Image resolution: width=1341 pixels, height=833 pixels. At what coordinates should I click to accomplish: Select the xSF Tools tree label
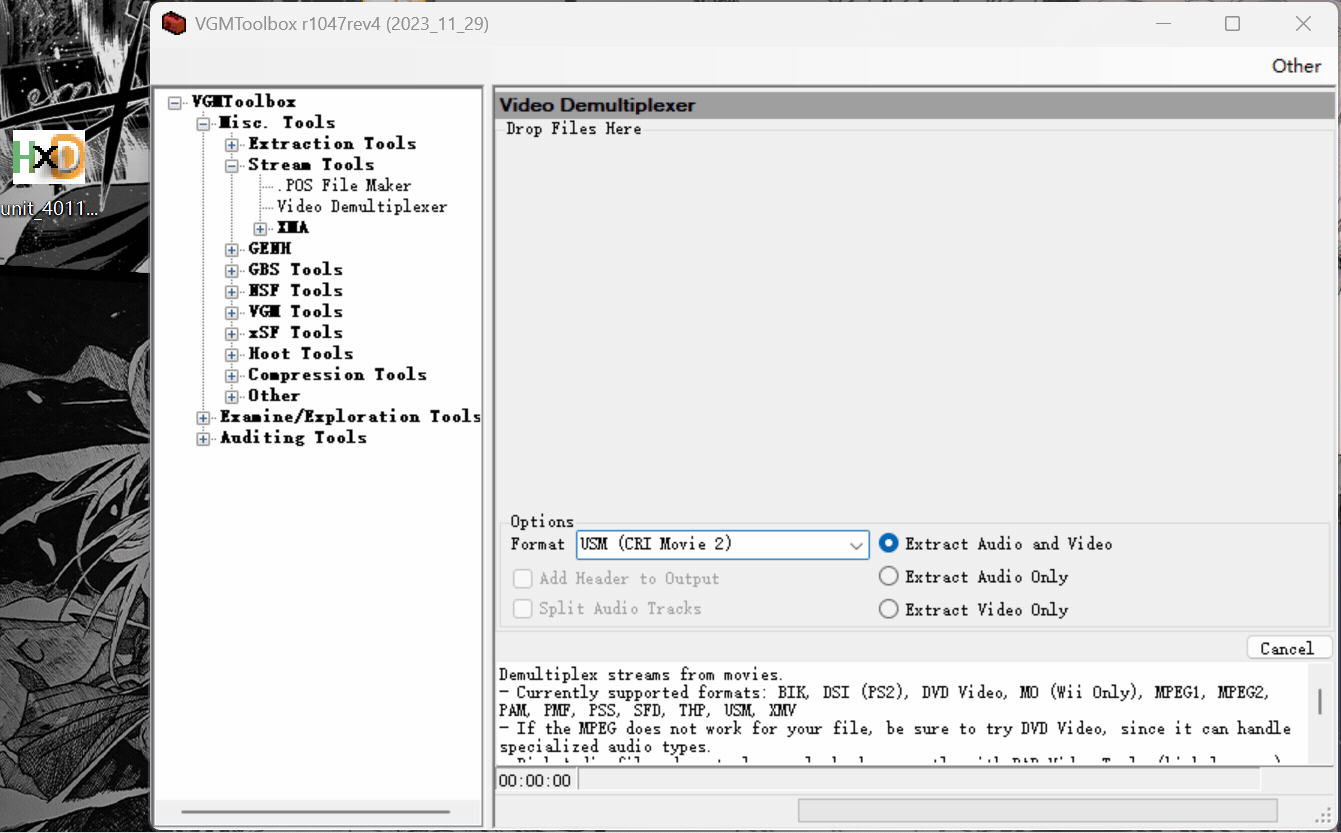tap(296, 333)
